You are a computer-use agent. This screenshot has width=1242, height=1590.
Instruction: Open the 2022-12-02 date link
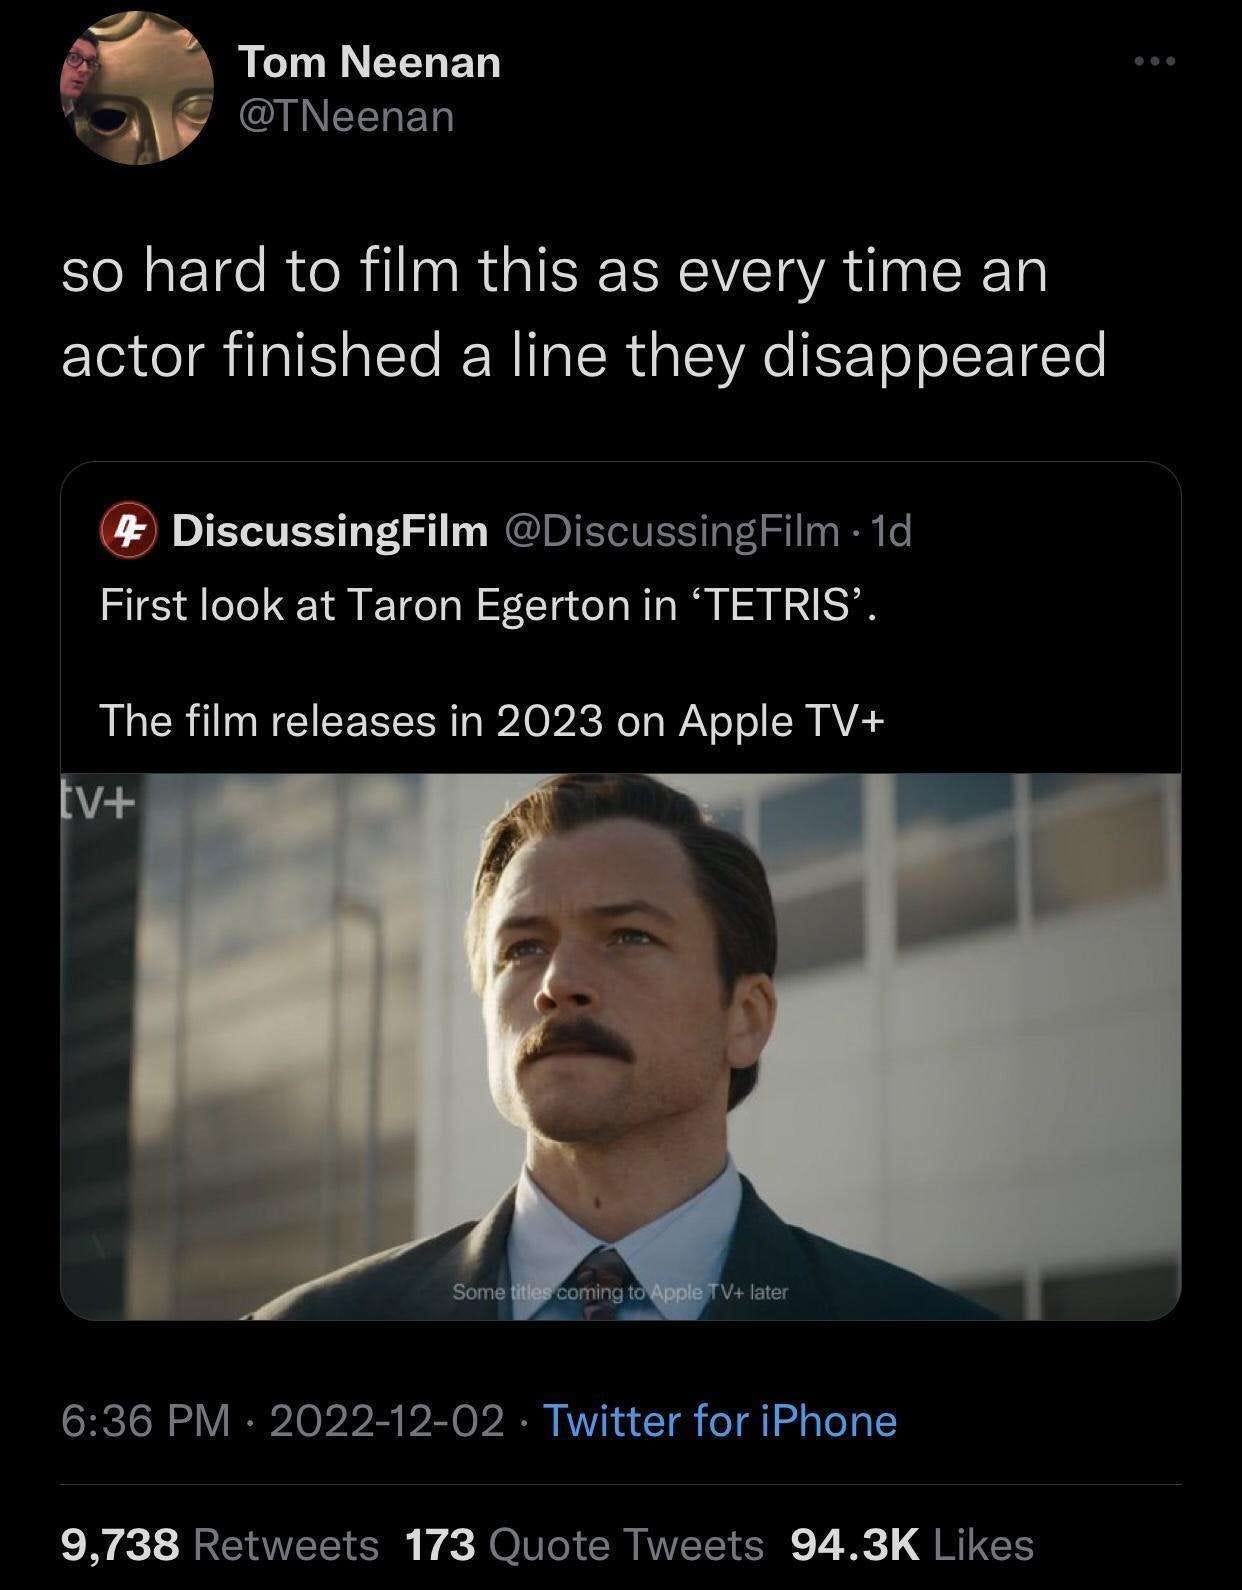(x=385, y=1421)
